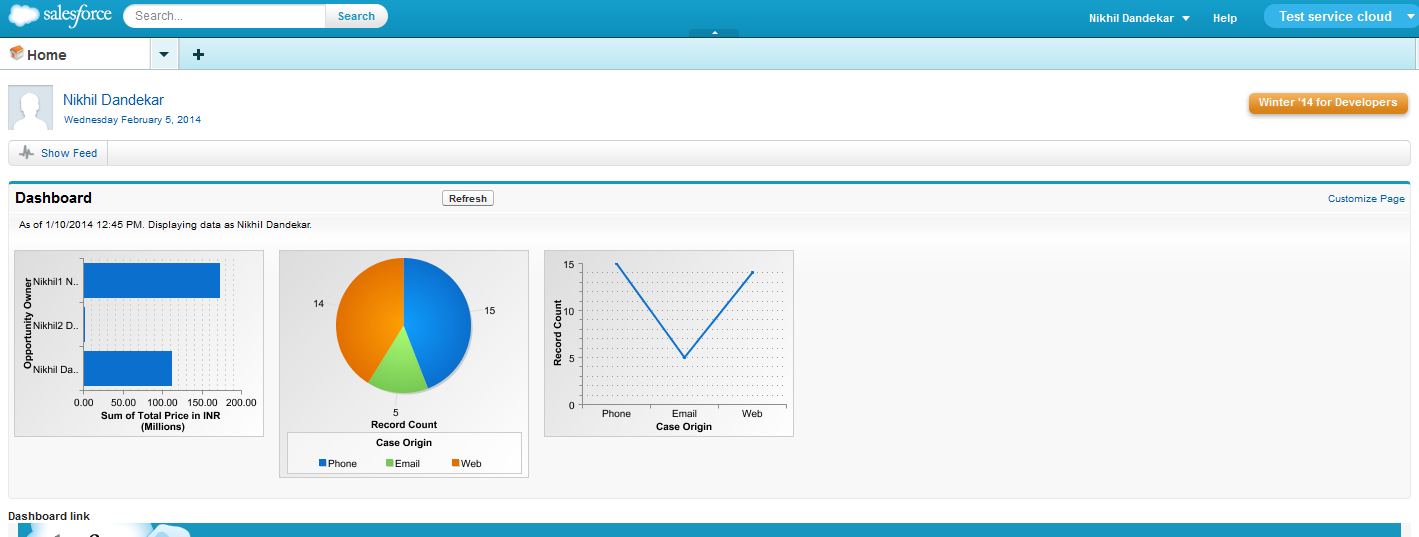
Task: Click the Email data point on line chart
Action: tap(684, 357)
